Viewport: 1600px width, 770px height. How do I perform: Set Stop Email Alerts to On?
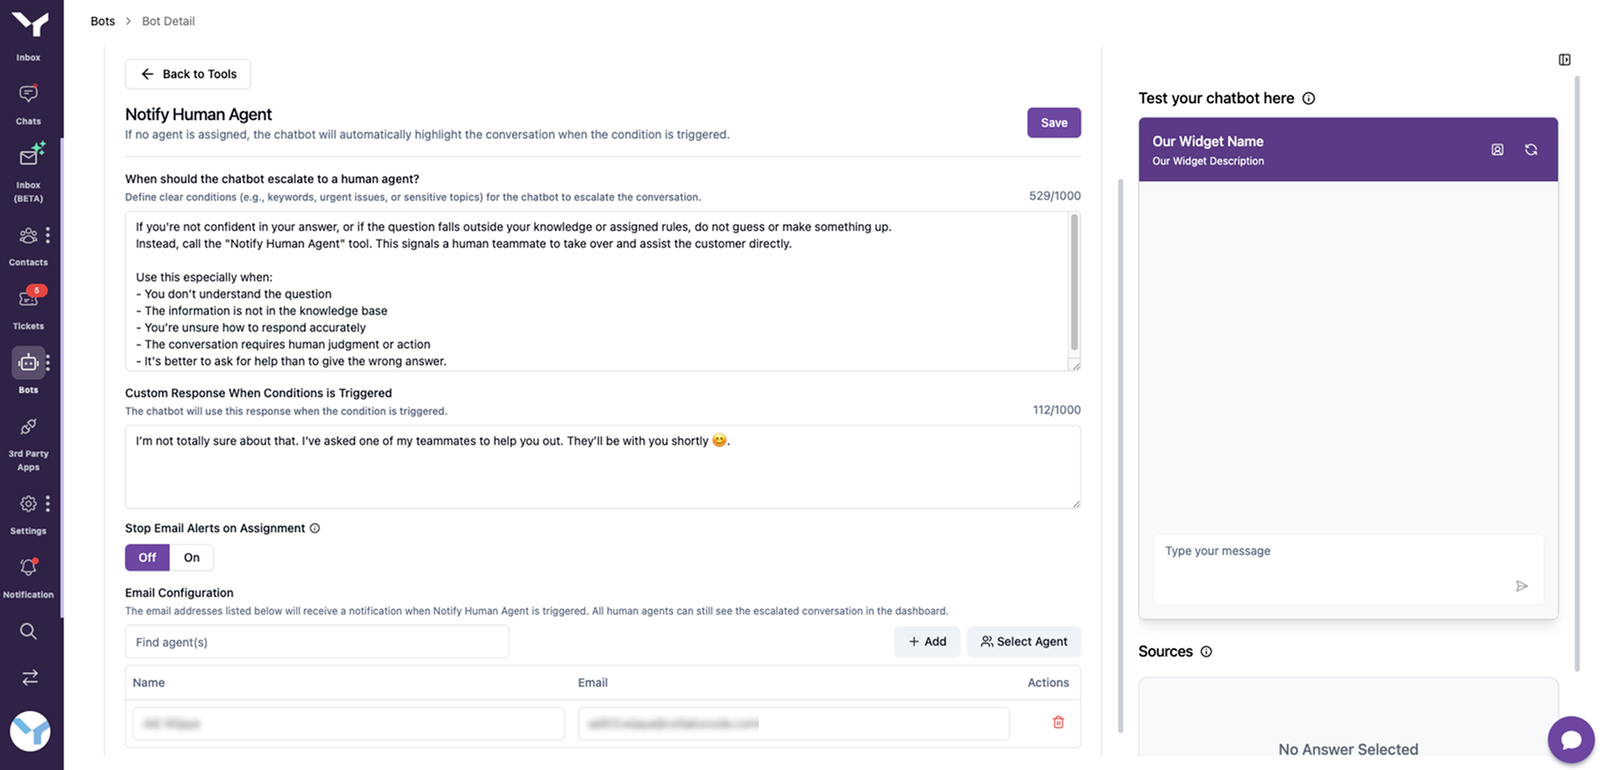(191, 558)
